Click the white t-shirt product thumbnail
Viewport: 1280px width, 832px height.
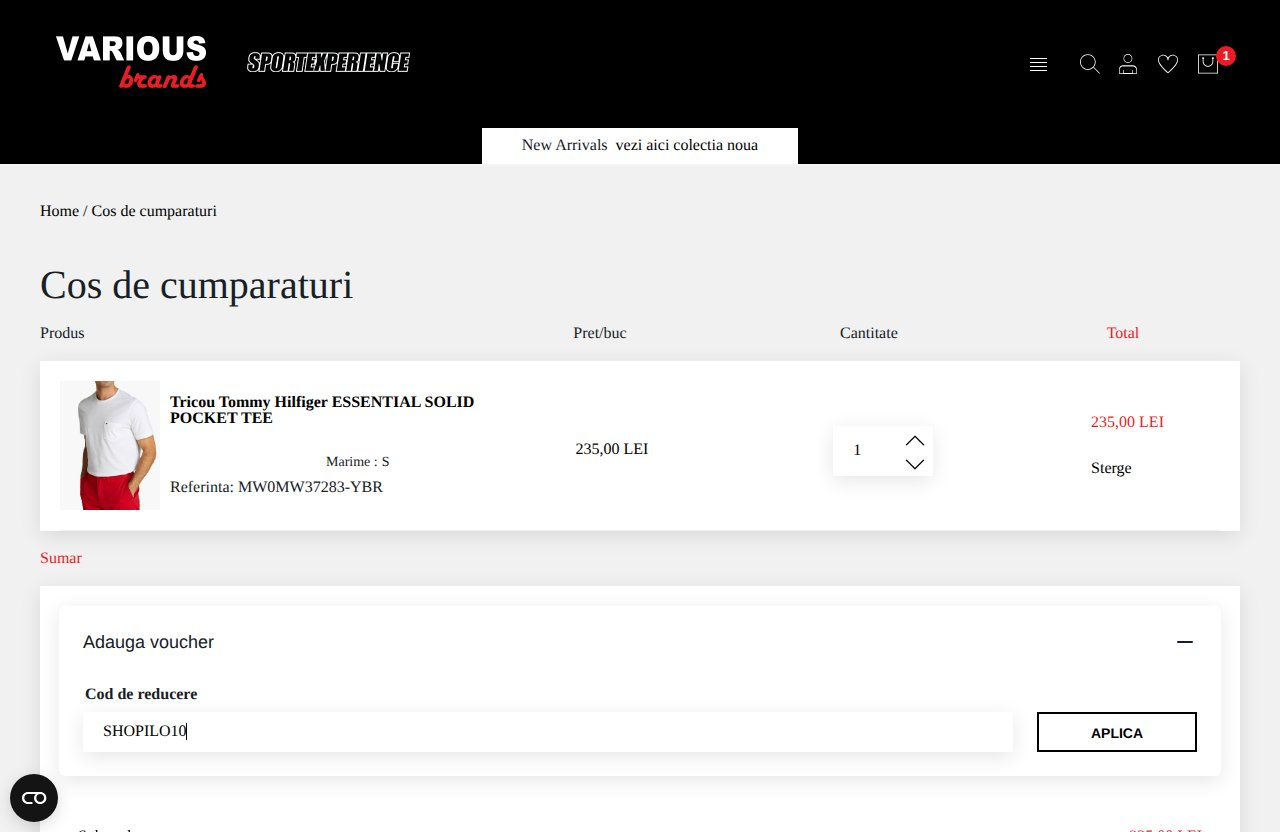pyautogui.click(x=110, y=445)
